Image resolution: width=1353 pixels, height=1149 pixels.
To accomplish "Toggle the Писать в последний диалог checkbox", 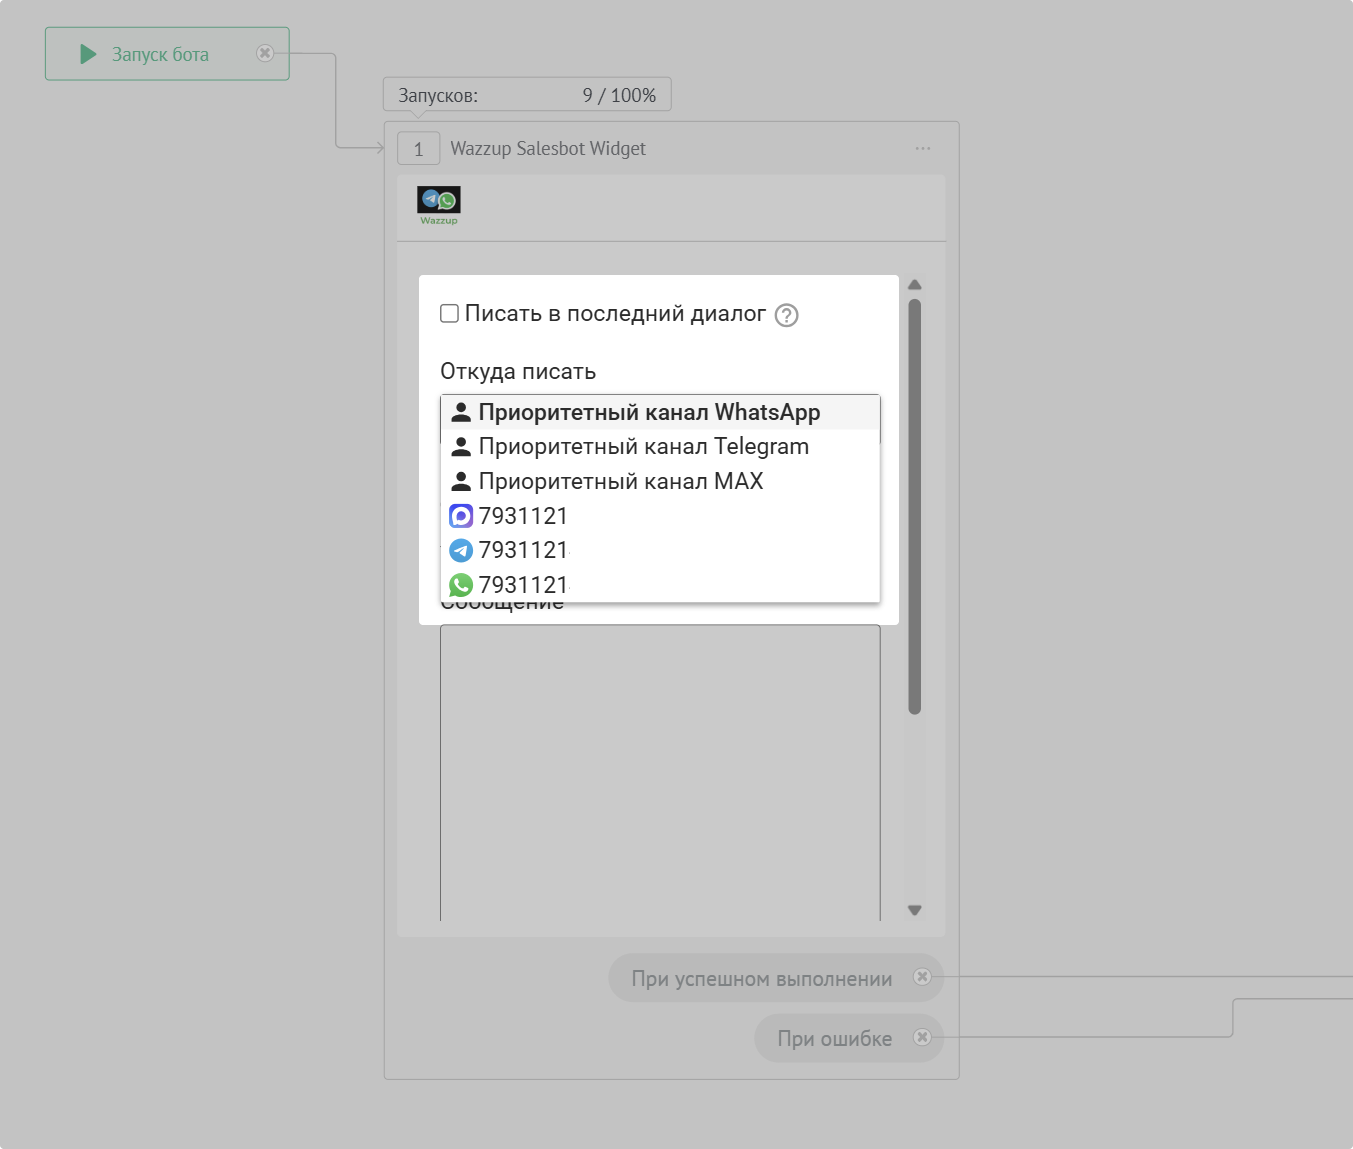I will 450,313.
